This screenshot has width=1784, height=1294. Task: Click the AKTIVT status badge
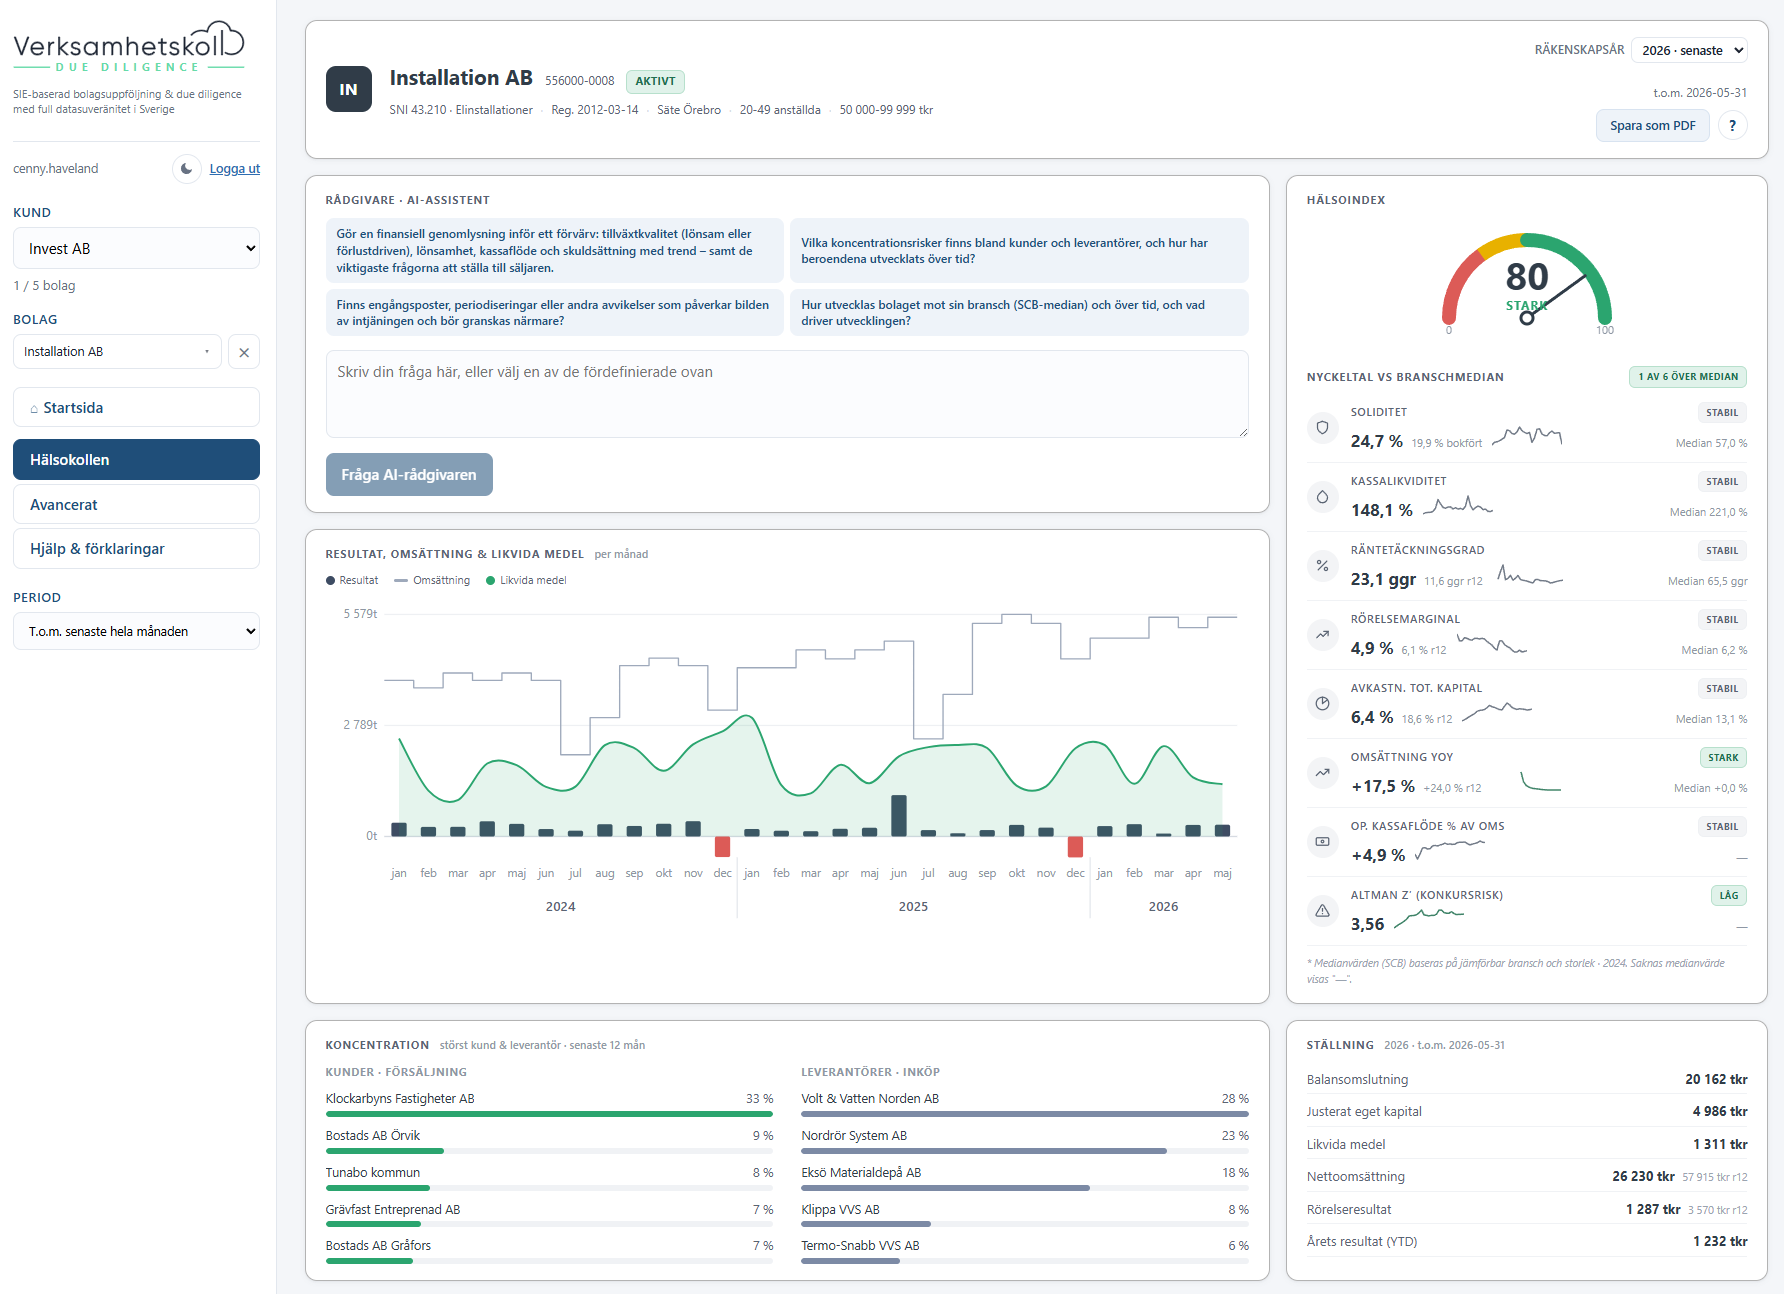click(655, 81)
